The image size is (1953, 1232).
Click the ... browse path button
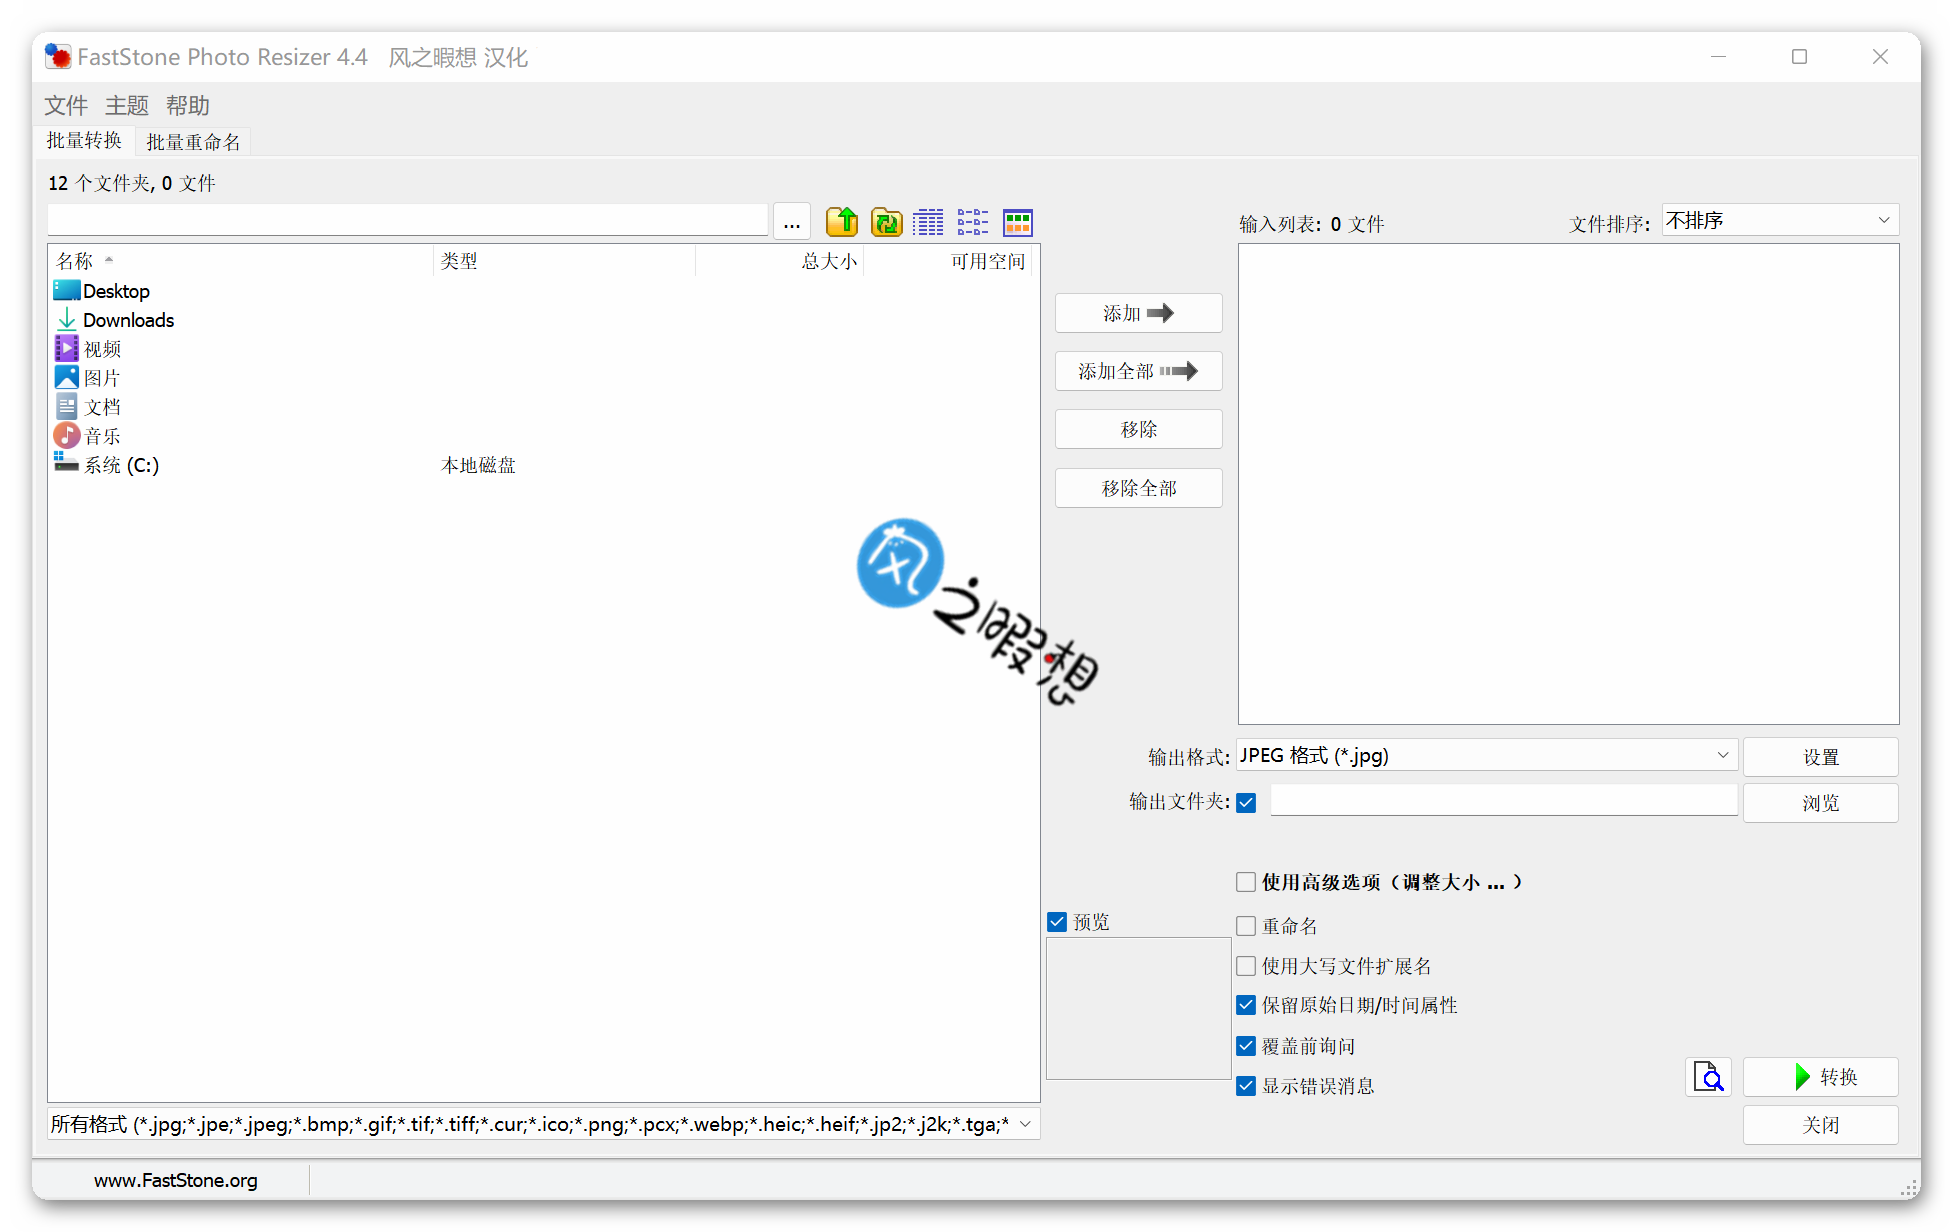click(791, 222)
